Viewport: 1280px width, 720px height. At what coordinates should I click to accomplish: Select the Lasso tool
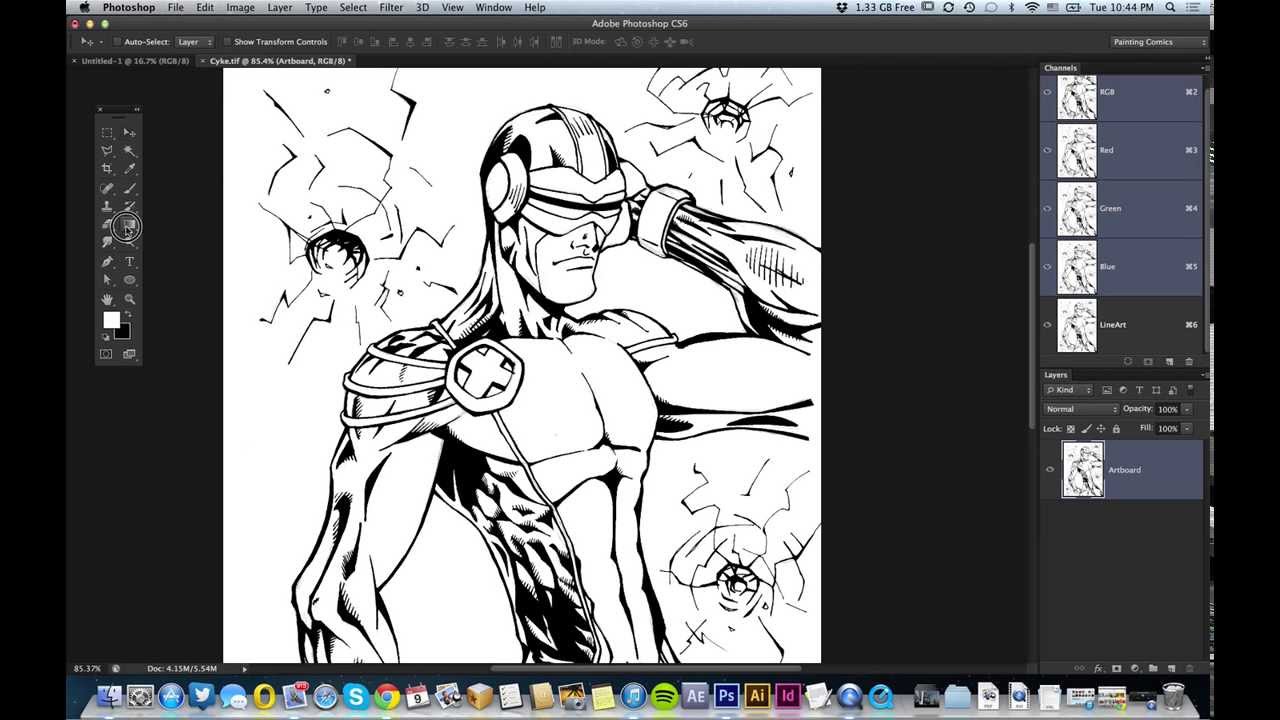pyautogui.click(x=107, y=151)
